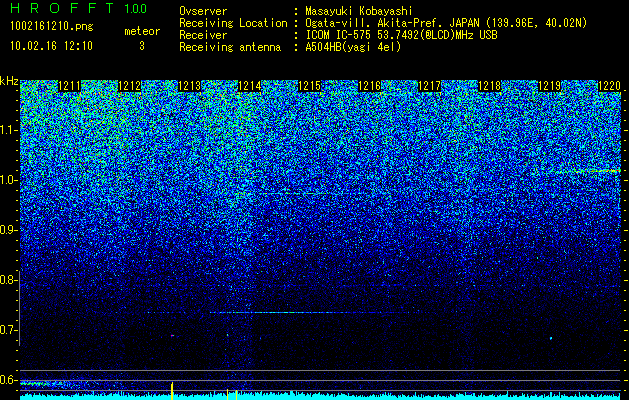Click the magenta dot near 0.7 kHz at 1213
The image size is (629, 400).
point(172,335)
